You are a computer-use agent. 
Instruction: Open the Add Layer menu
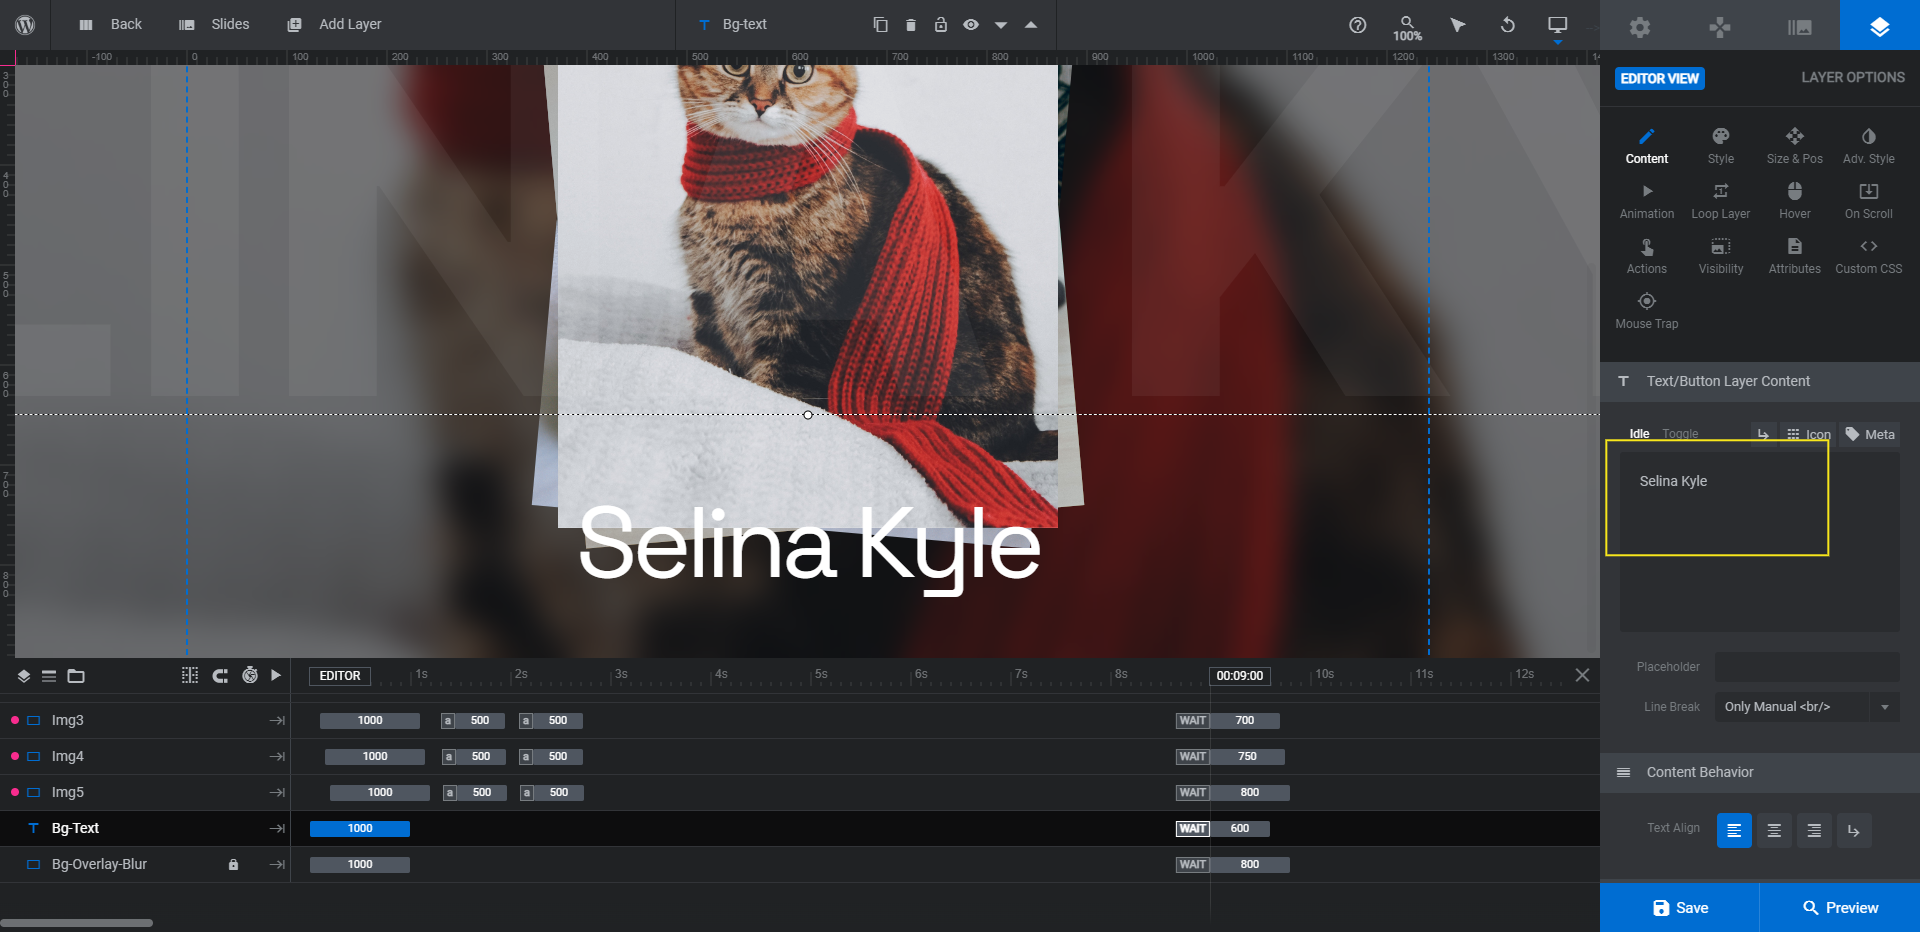334,25
